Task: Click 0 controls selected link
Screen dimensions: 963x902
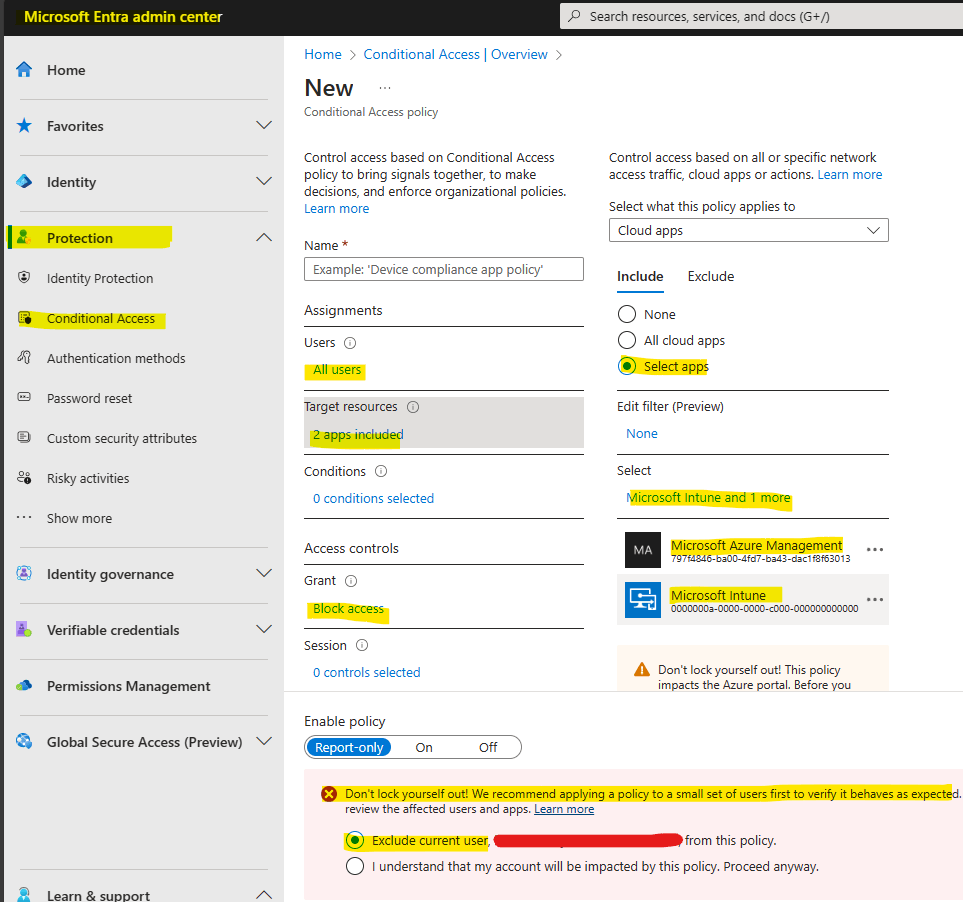Action: point(367,672)
